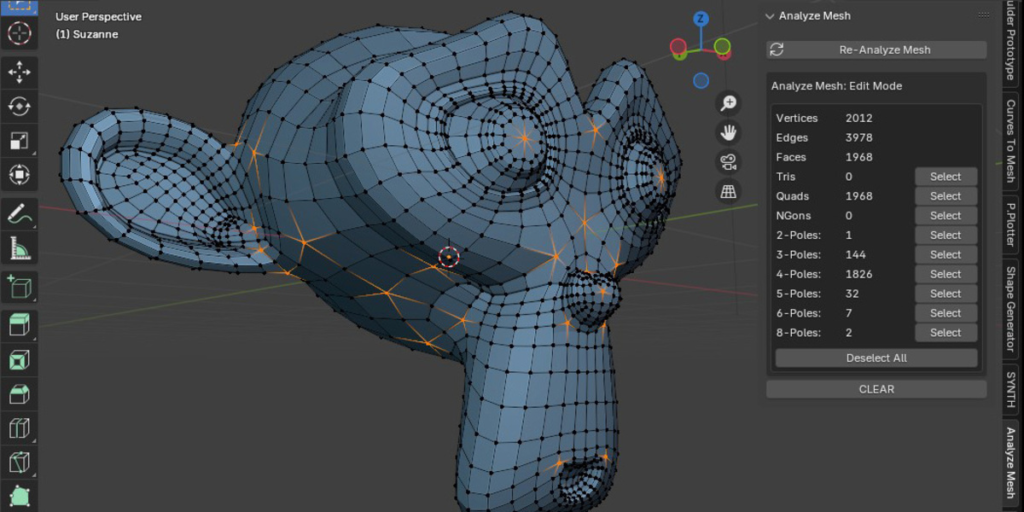Screen dimensions: 1024x512
Task: Click the 'User Perspective' viewport label
Action: click(99, 17)
